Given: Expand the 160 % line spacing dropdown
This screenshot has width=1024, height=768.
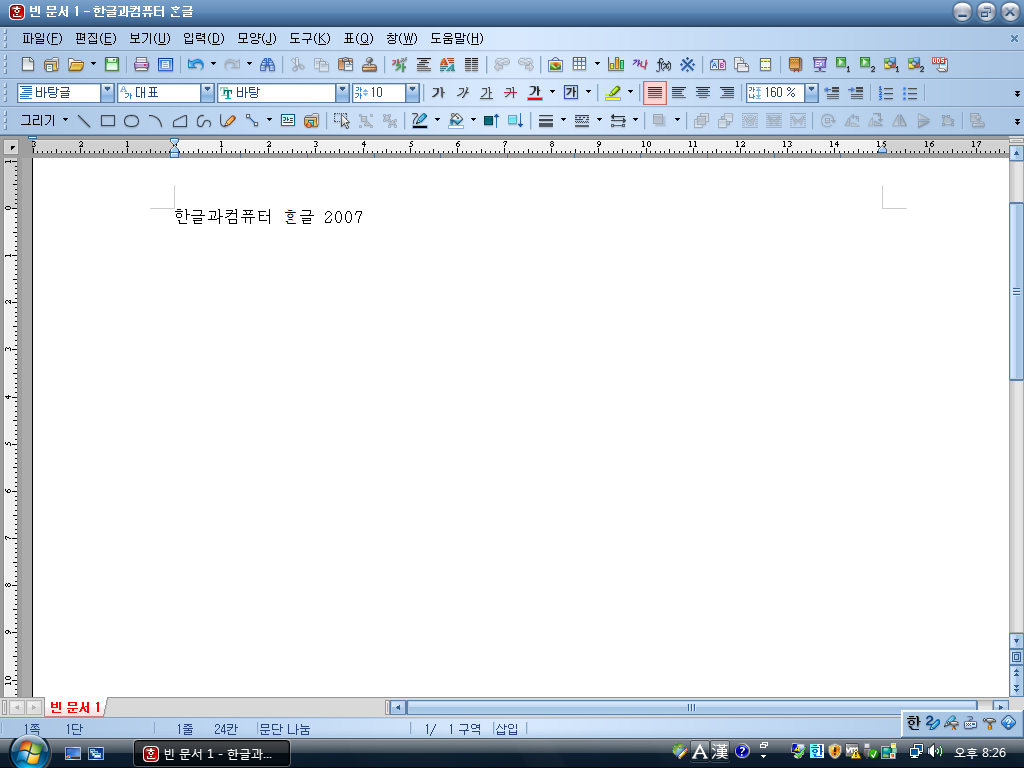Looking at the screenshot, I should tap(811, 93).
